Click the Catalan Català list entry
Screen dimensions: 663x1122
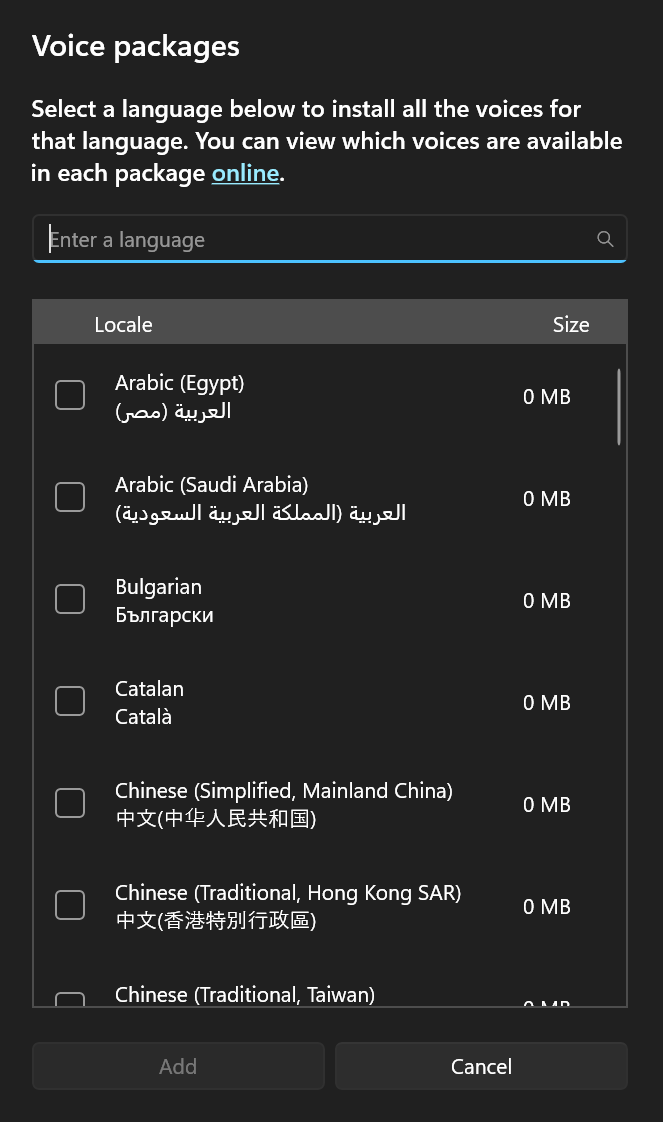(x=149, y=702)
